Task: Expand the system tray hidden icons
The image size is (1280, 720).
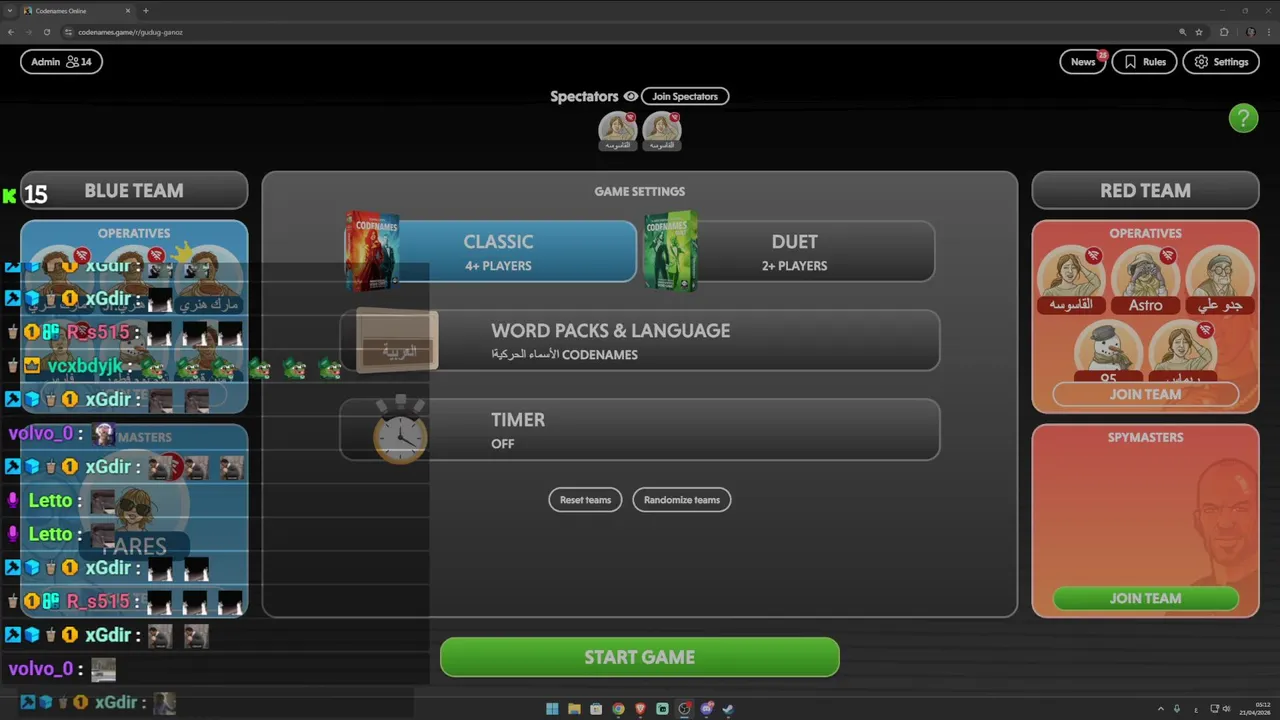Action: point(1161,709)
